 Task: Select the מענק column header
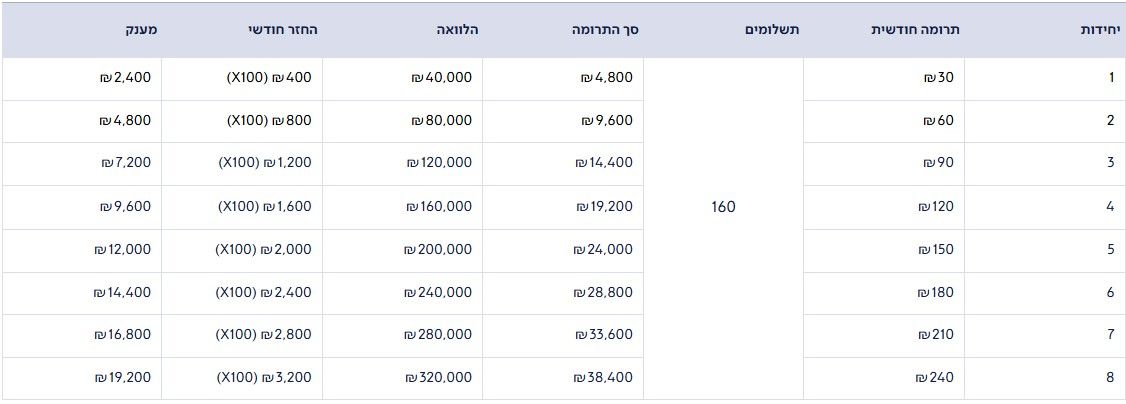click(x=139, y=30)
